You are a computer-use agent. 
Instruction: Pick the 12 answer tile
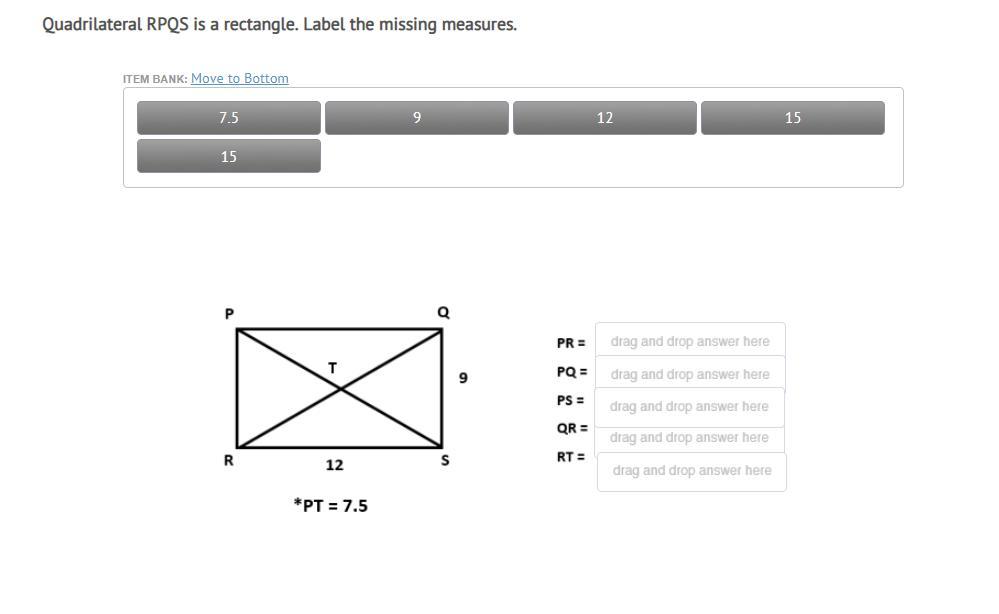pyautogui.click(x=605, y=118)
